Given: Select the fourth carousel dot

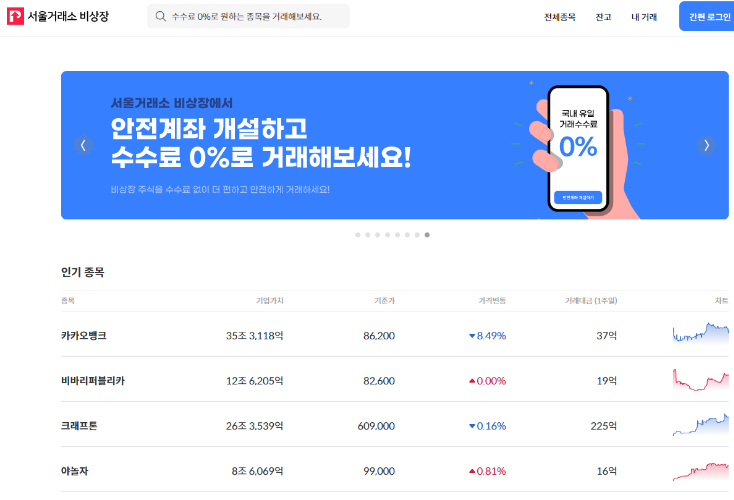Looking at the screenshot, I should point(387,235).
